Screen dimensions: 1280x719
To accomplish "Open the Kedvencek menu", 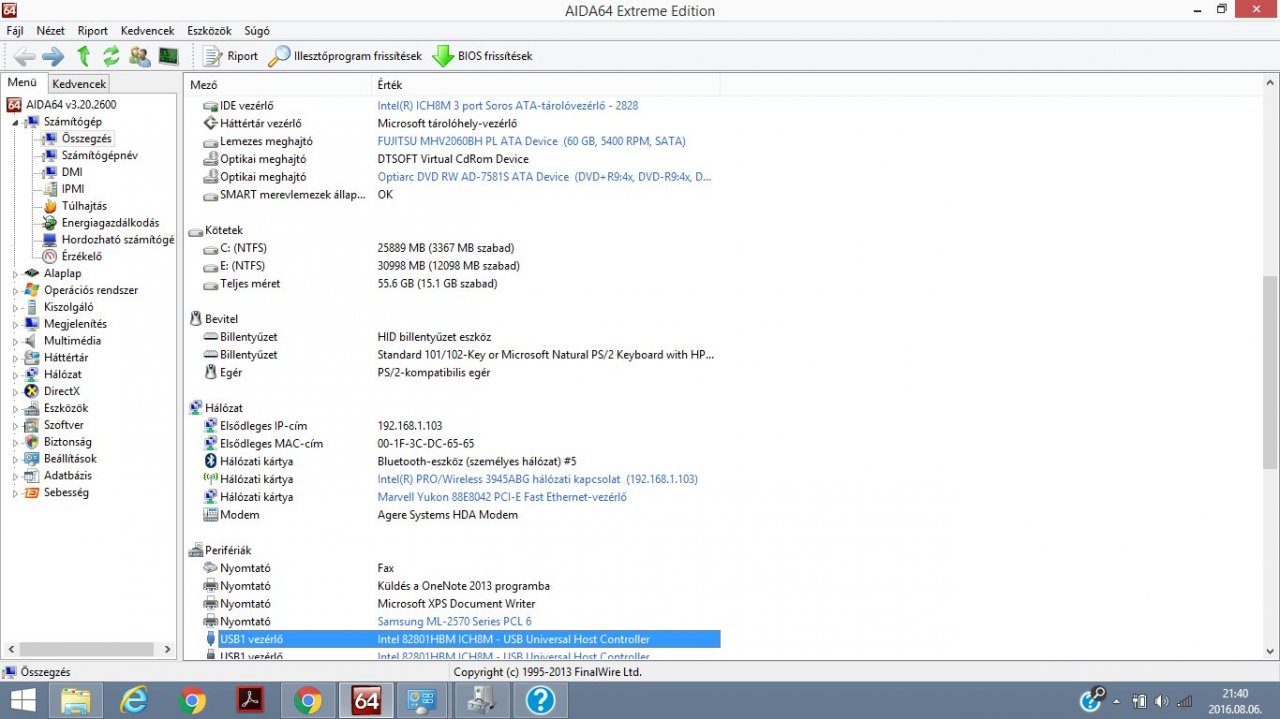I will click(147, 31).
